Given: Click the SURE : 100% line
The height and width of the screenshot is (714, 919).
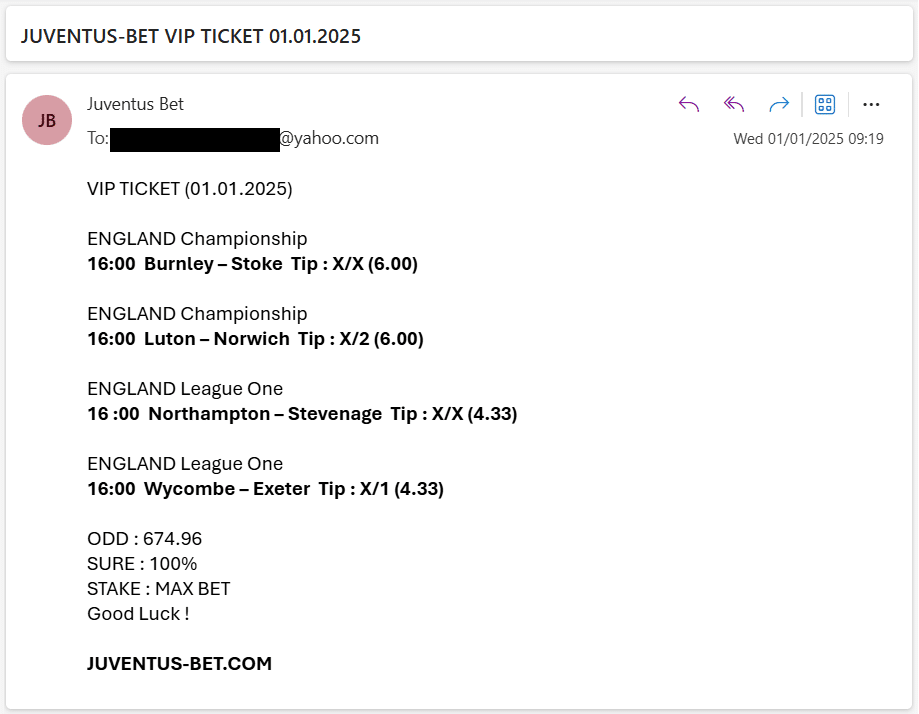Looking at the screenshot, I should (142, 564).
